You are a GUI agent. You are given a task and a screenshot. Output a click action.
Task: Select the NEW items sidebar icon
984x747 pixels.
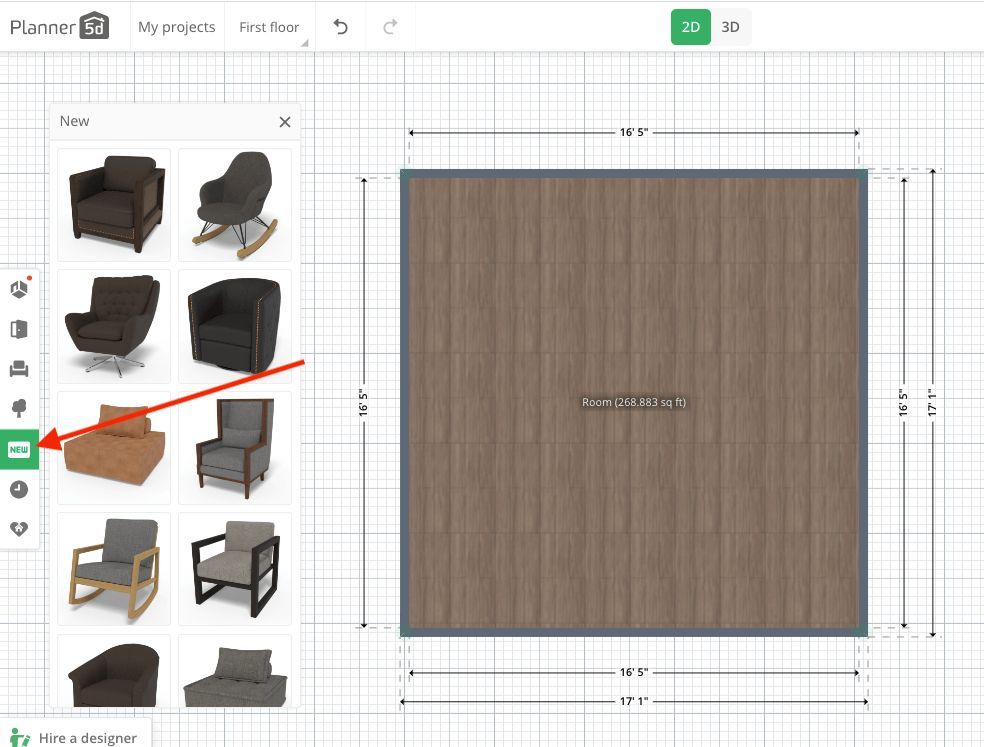pyautogui.click(x=19, y=449)
